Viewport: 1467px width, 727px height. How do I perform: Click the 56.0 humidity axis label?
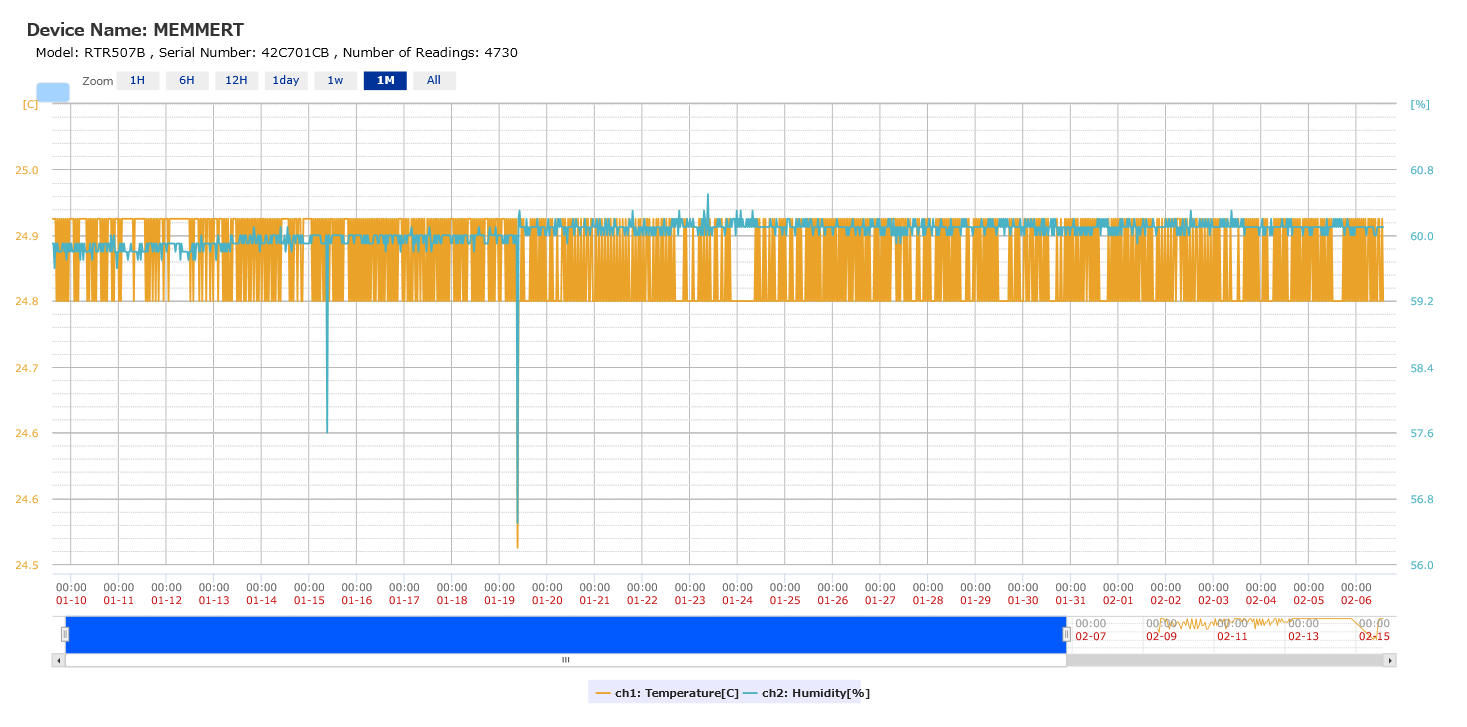(1422, 566)
